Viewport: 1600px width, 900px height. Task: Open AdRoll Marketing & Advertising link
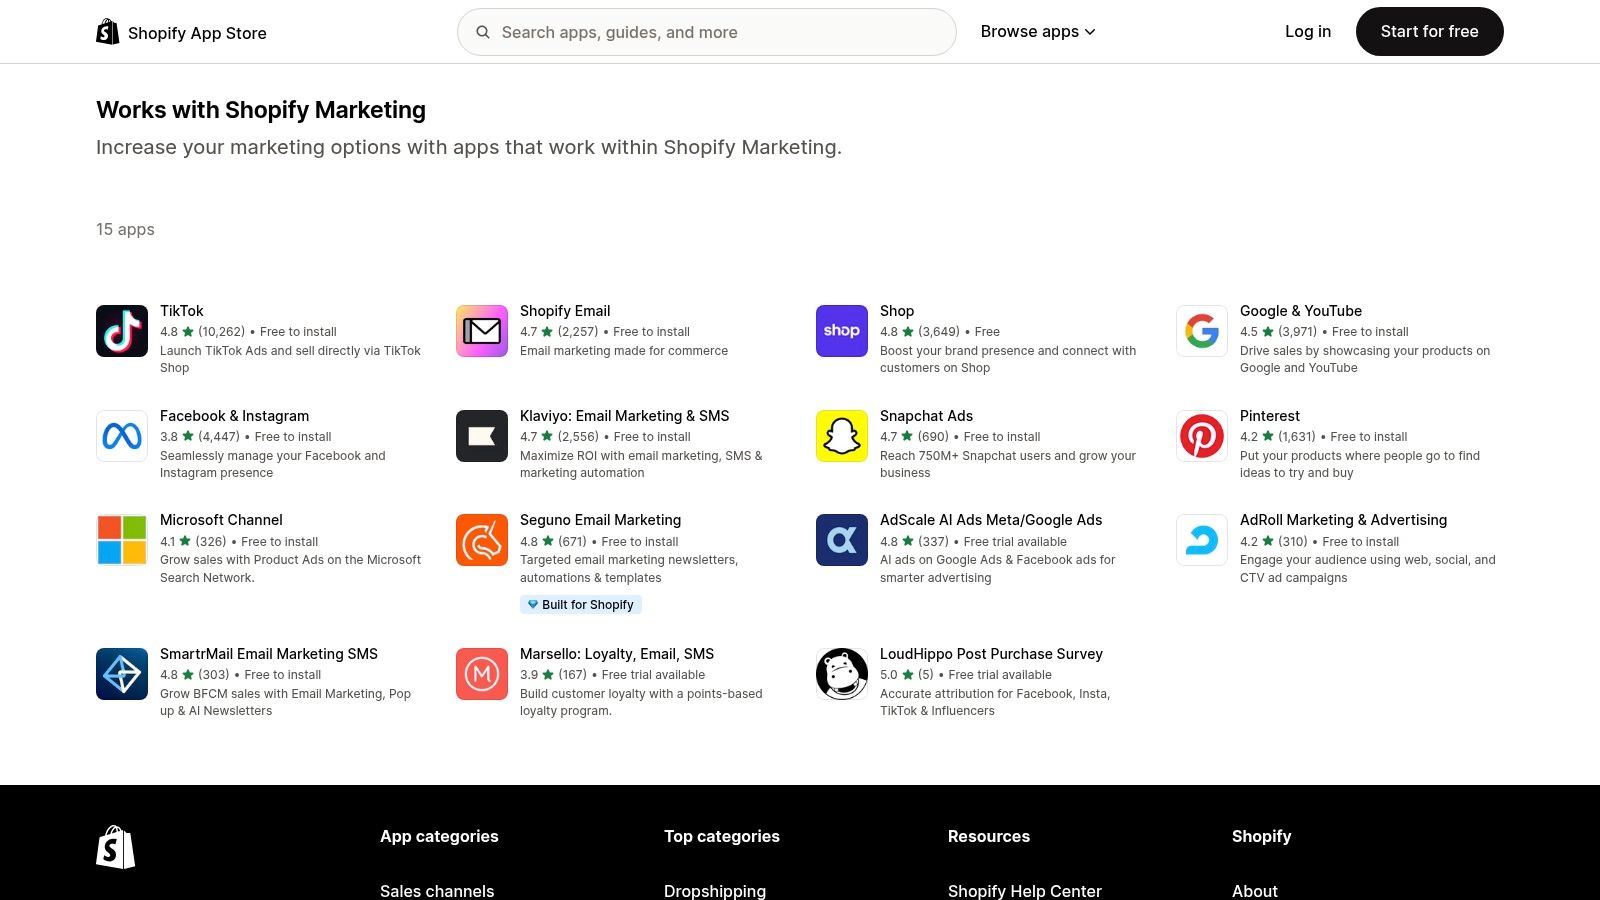[1343, 520]
